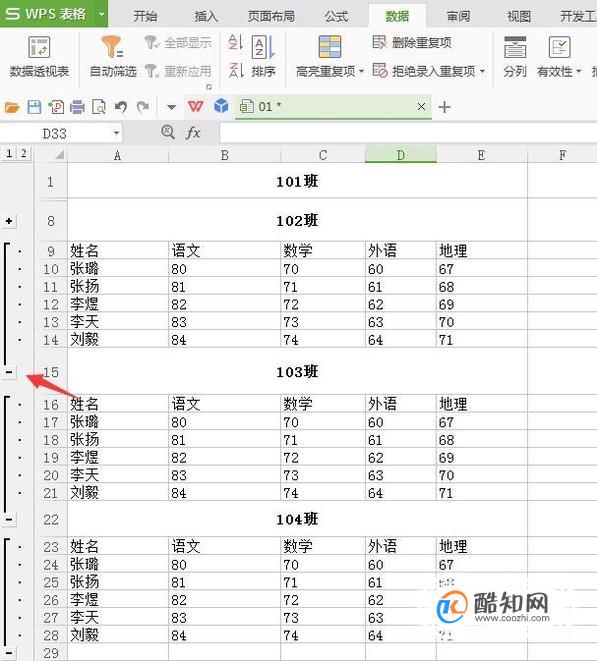This screenshot has width=597, height=661.
Task: Click Remove Duplicates (删除重复项)
Action: 412,43
